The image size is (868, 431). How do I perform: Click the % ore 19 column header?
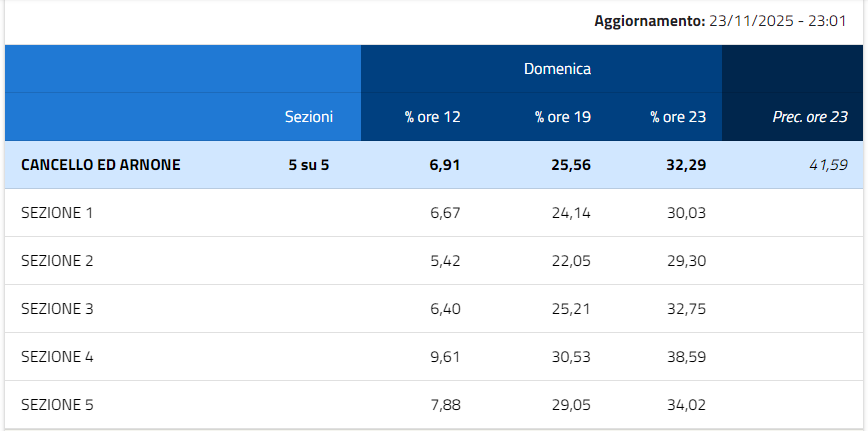point(563,117)
